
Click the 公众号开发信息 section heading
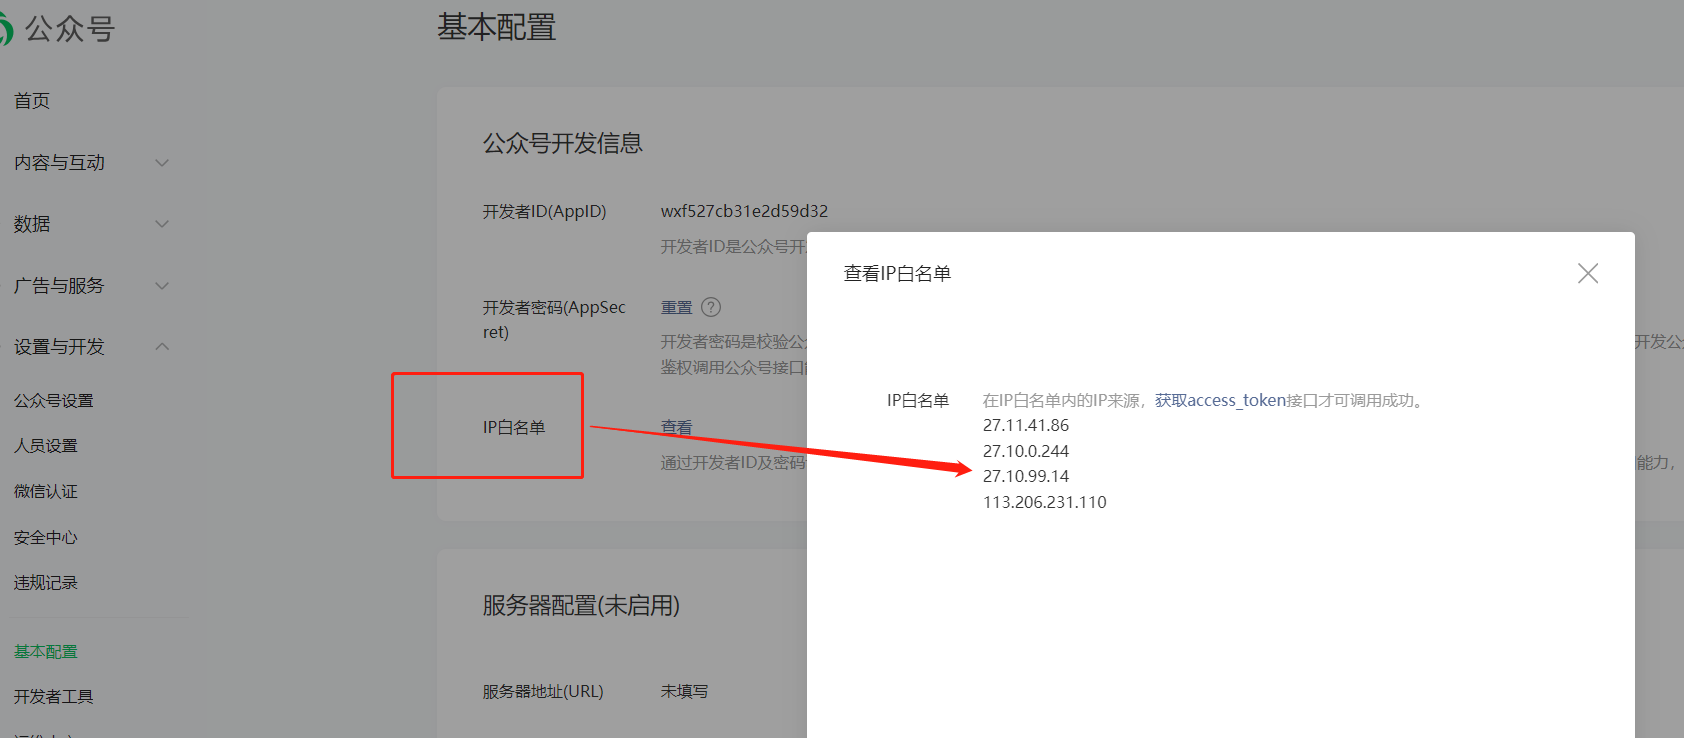click(563, 143)
